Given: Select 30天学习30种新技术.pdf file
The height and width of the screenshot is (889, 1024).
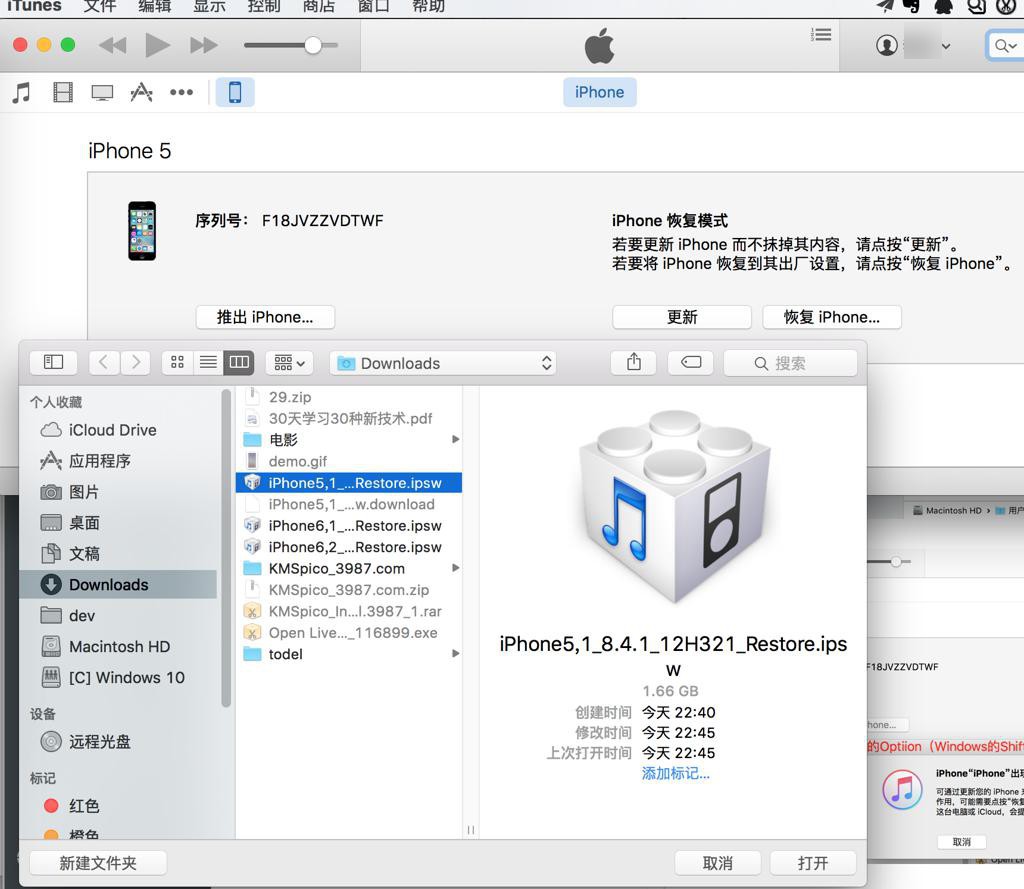Looking at the screenshot, I should pos(349,418).
